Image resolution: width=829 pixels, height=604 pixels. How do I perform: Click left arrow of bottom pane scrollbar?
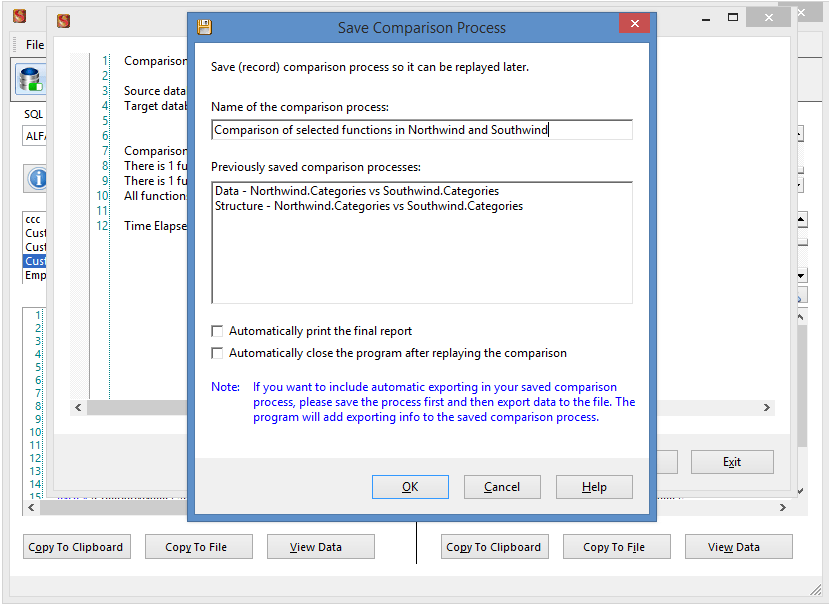coord(31,507)
